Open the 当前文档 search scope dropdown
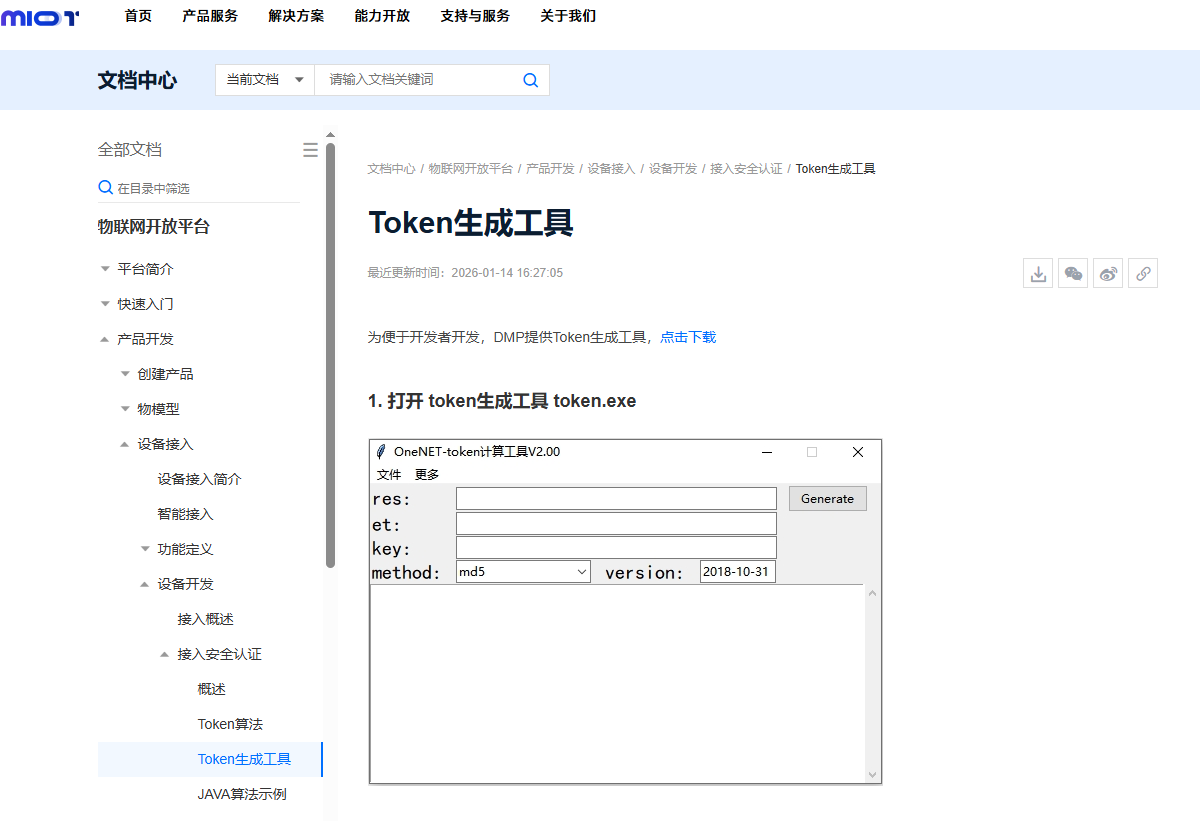This screenshot has height=821, width=1200. (265, 80)
